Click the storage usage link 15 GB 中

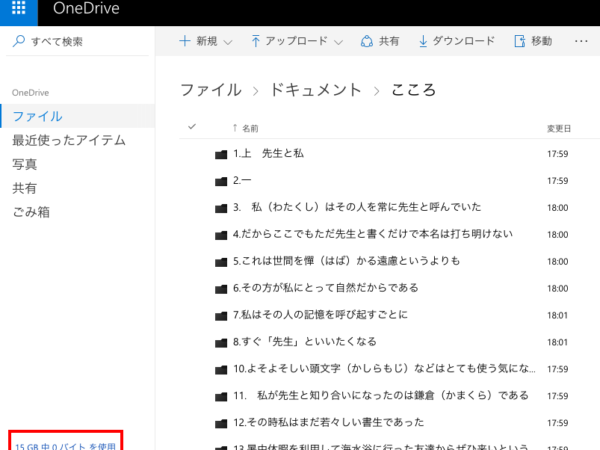click(x=65, y=446)
